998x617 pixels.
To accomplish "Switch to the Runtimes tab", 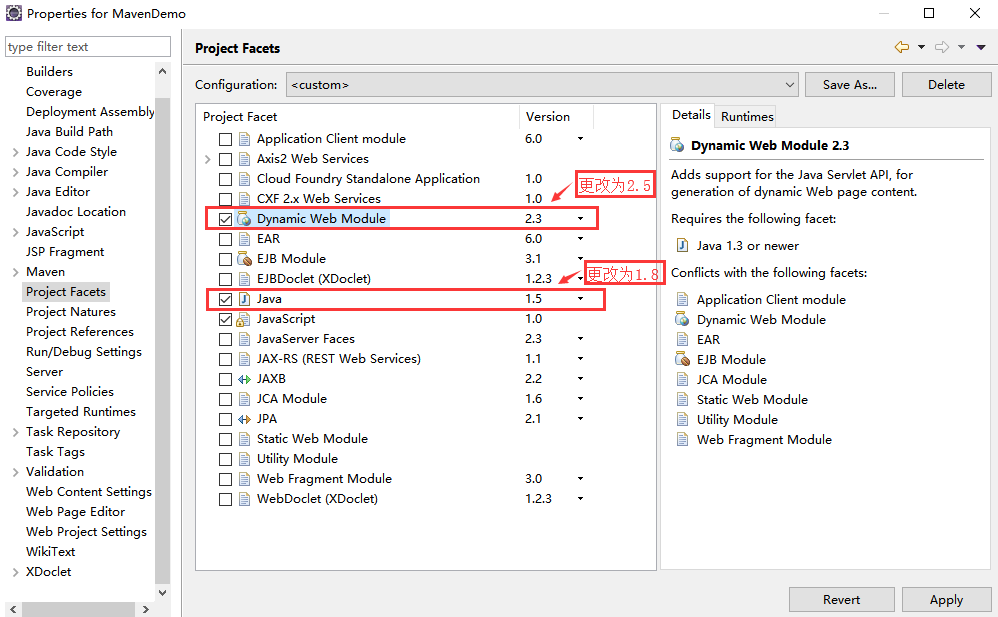I will click(x=747, y=117).
